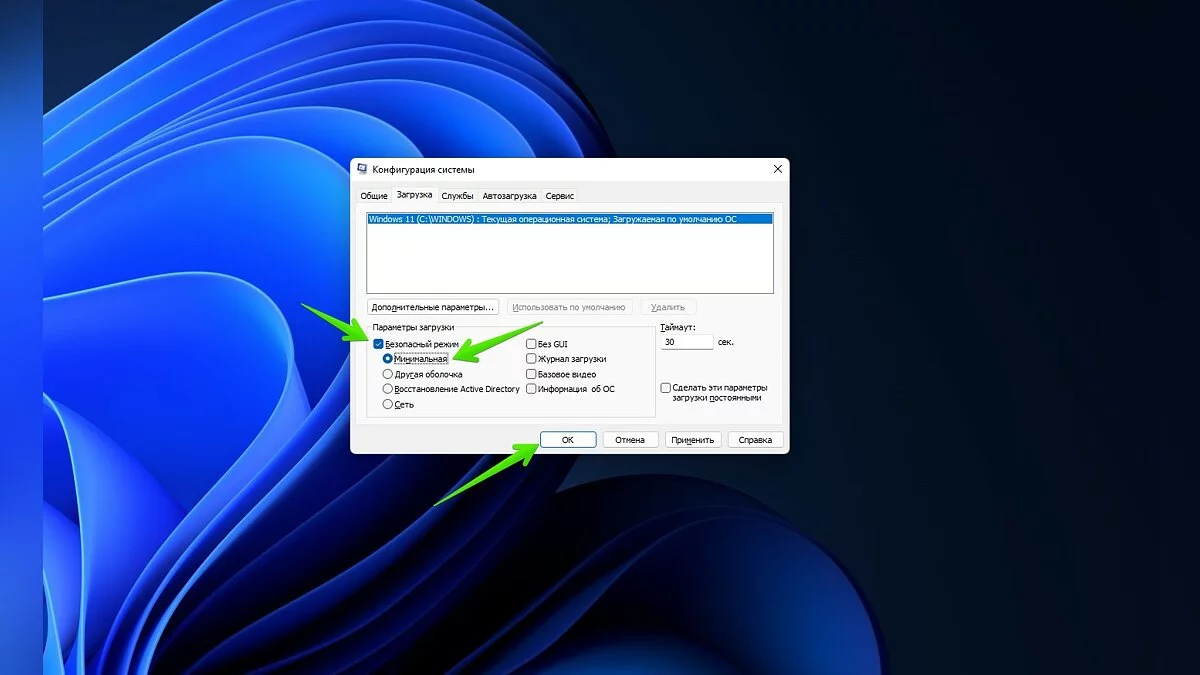The width and height of the screenshot is (1200, 675).
Task: Enable the Журнал загрузки checkbox
Action: tap(531, 359)
